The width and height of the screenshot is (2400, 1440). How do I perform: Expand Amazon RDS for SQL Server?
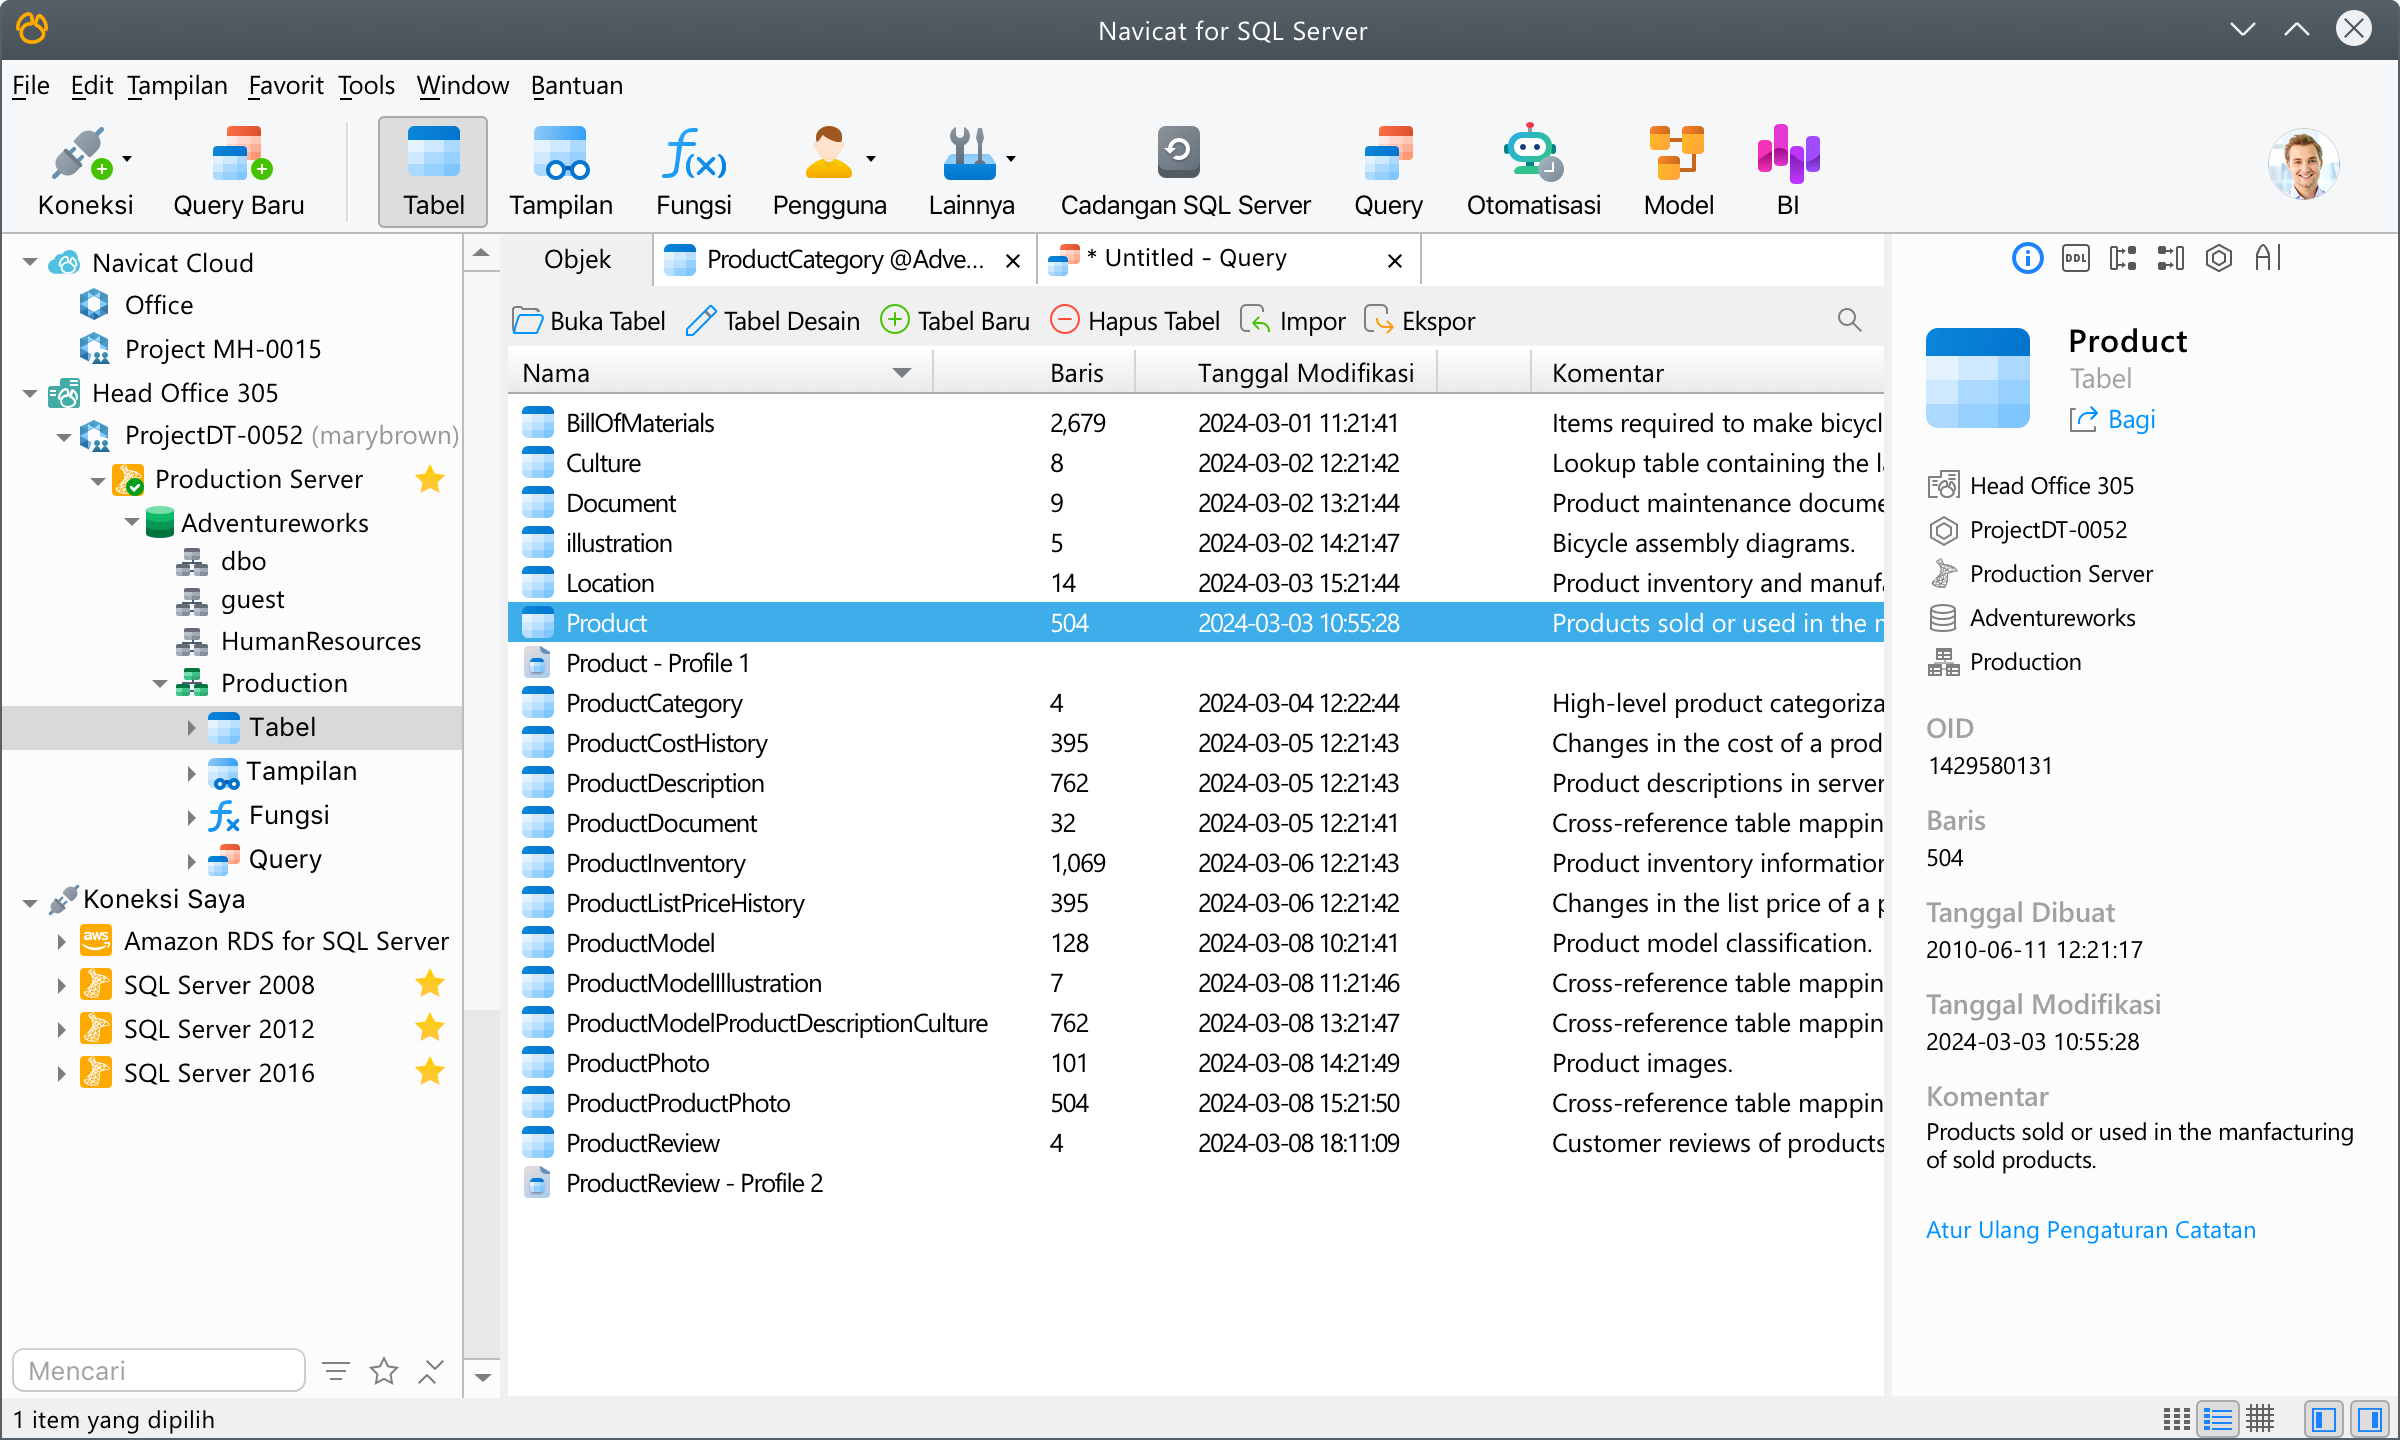(61, 941)
